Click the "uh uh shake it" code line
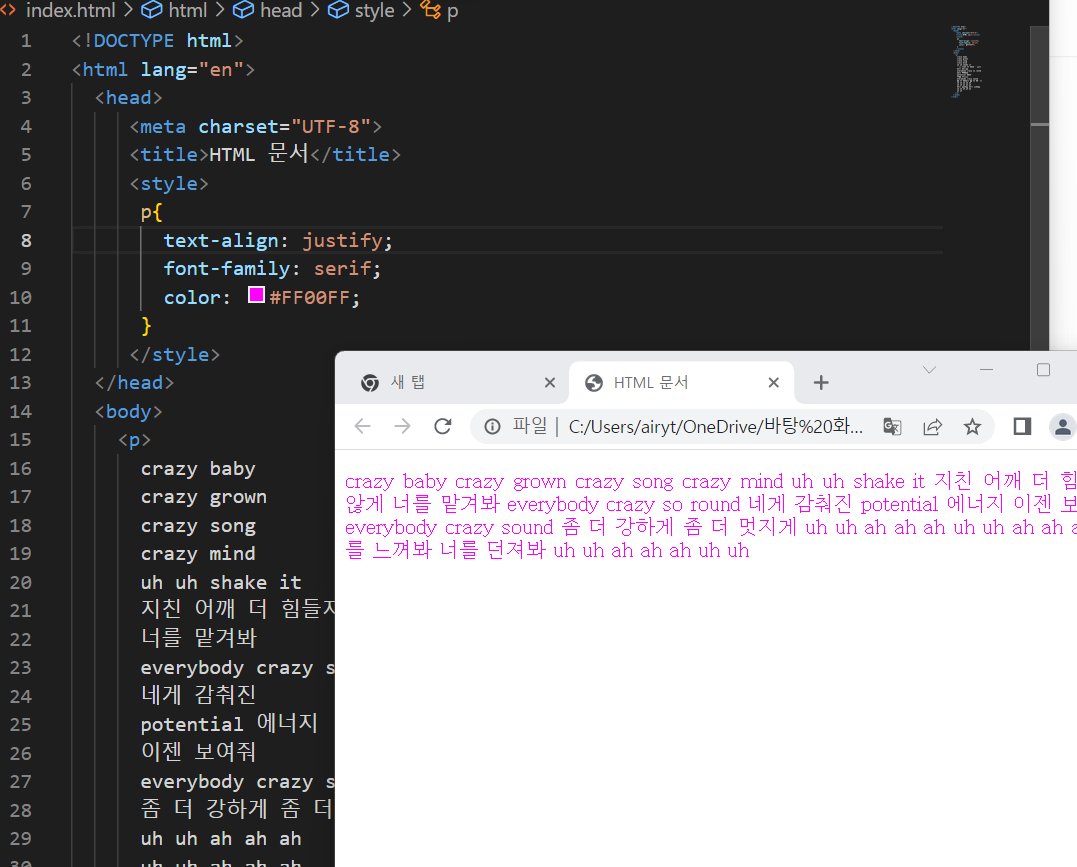Screen dimensions: 1077x867 [220, 583]
